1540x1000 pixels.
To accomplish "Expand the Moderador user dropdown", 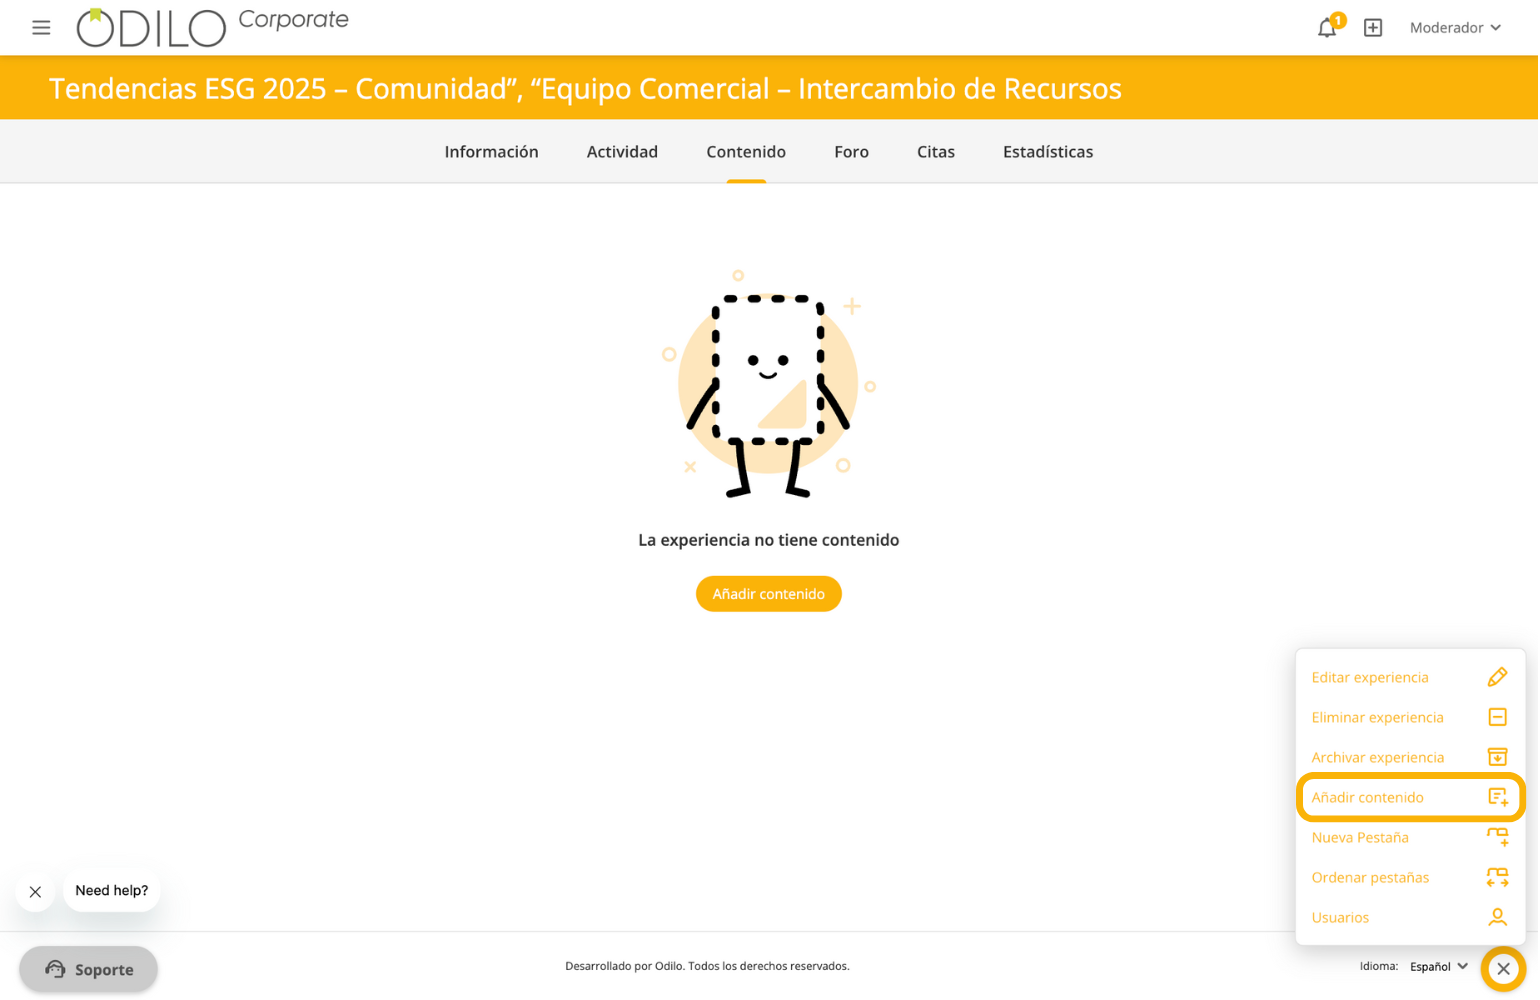I will [x=1455, y=28].
